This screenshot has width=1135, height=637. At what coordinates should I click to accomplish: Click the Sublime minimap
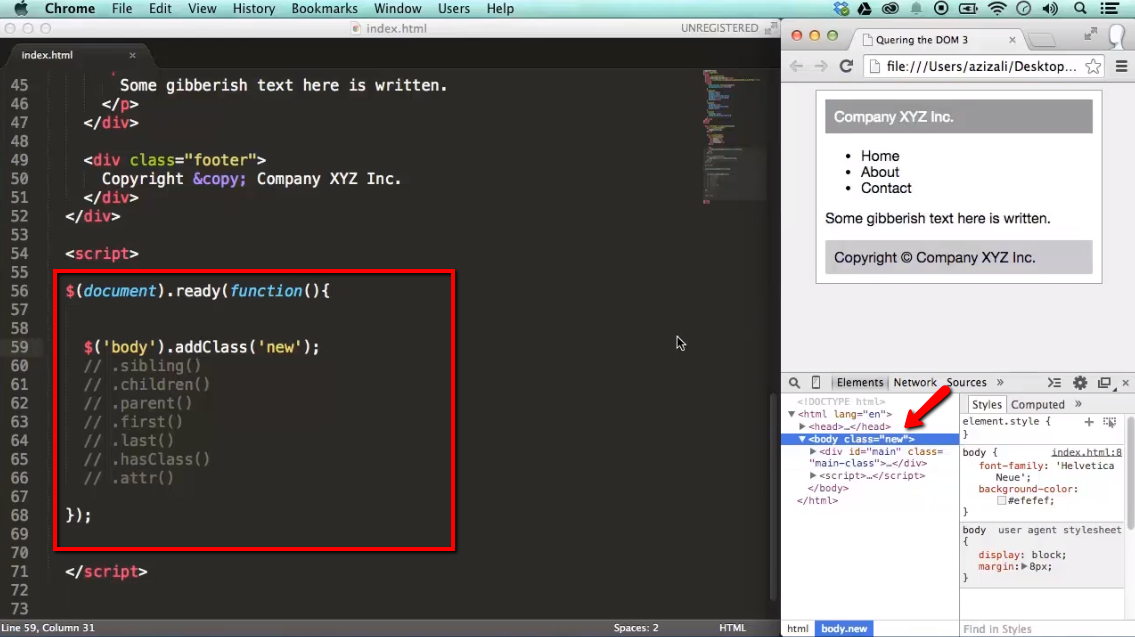(733, 135)
